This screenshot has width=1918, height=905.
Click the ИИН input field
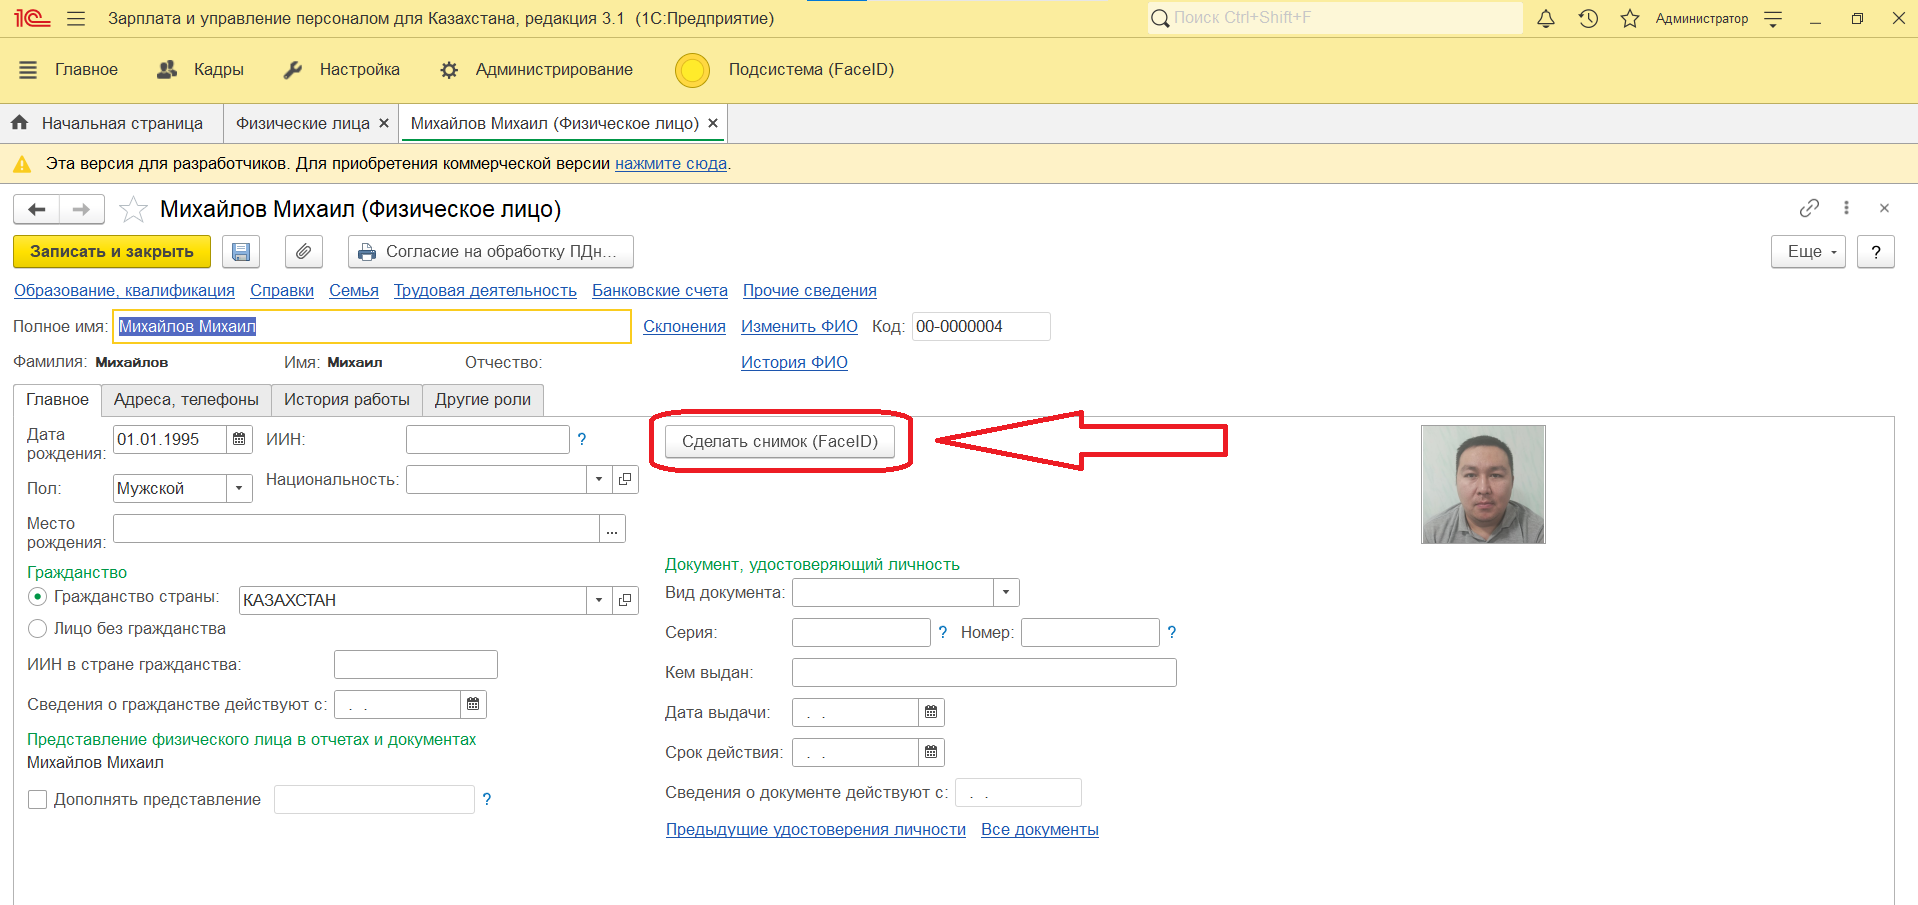[x=487, y=440]
